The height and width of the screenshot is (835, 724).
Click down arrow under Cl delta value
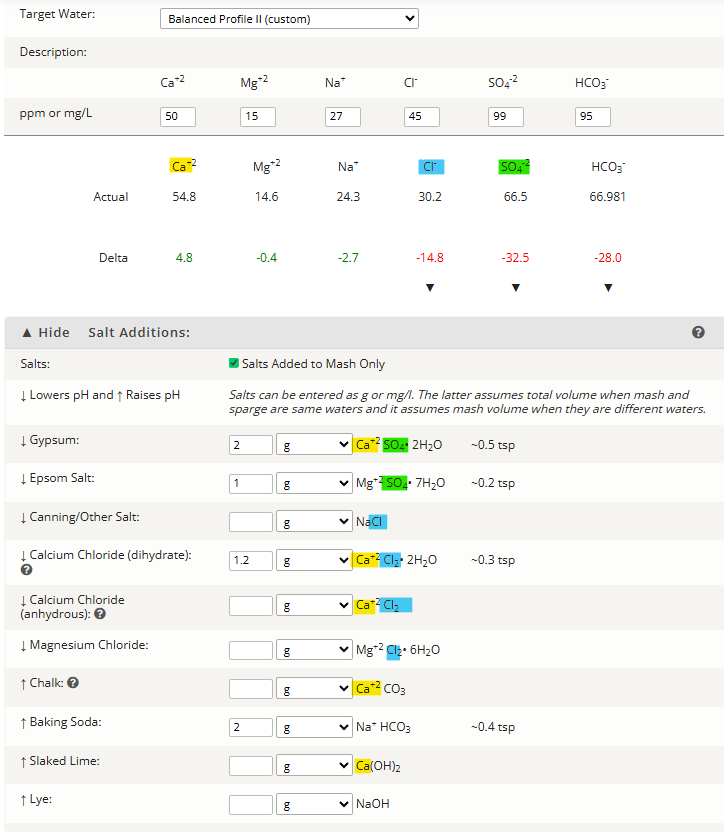(429, 288)
